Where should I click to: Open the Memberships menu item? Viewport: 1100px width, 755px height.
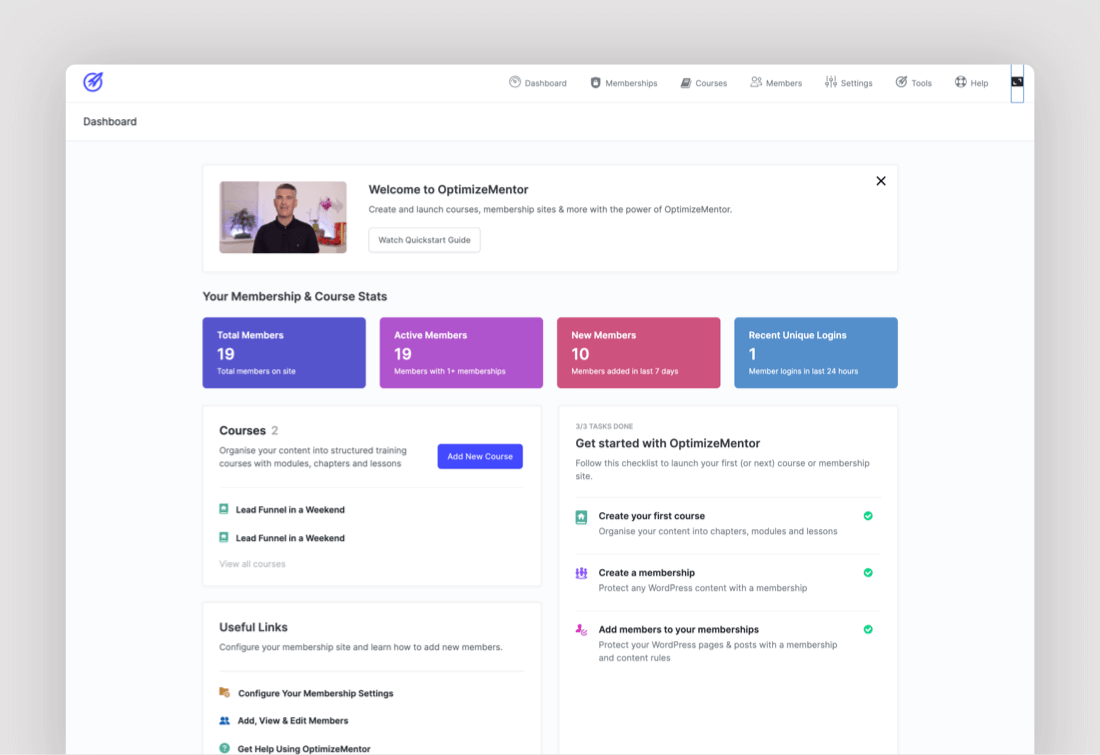coord(624,83)
